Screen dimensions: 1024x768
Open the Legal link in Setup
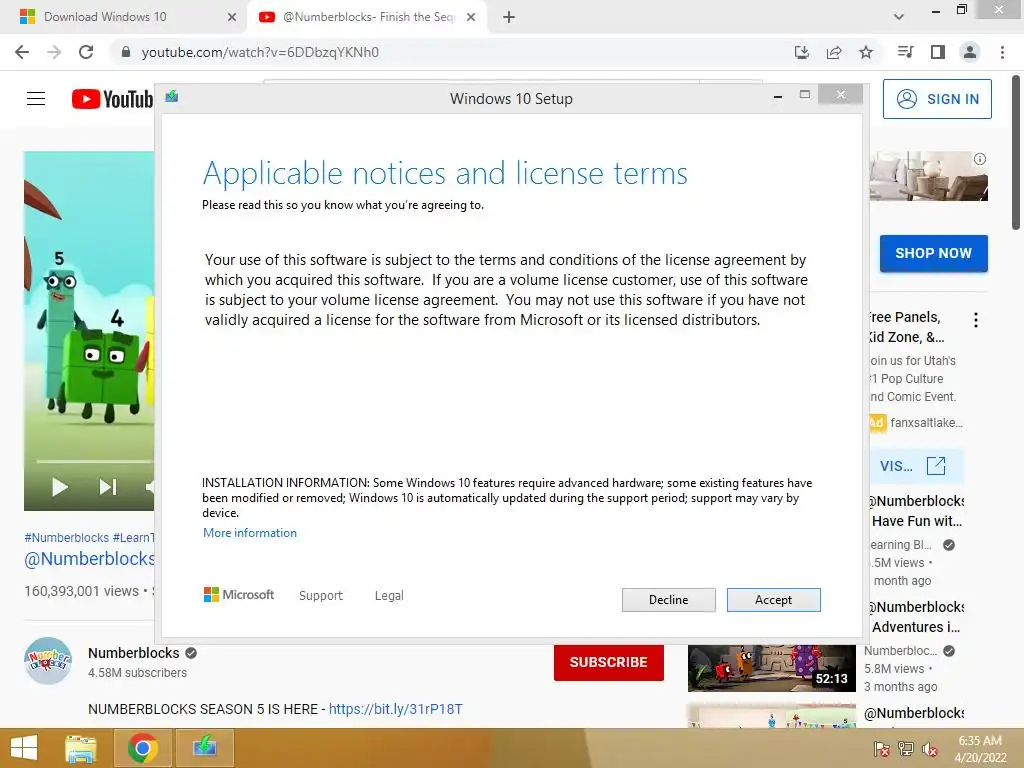[x=389, y=596]
